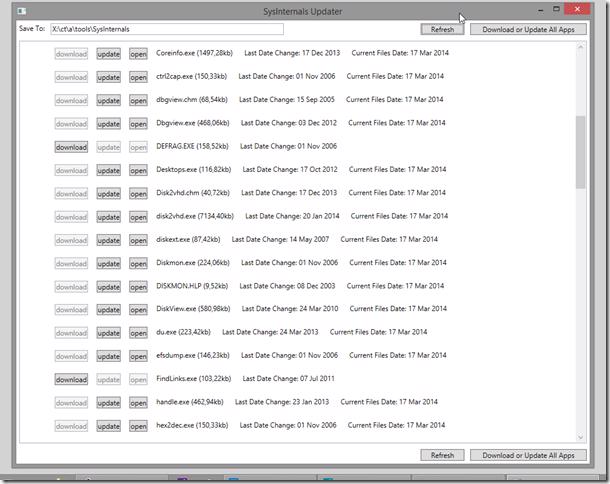Open Disk2vhd.chm
This screenshot has height=484, width=610.
coord(138,194)
